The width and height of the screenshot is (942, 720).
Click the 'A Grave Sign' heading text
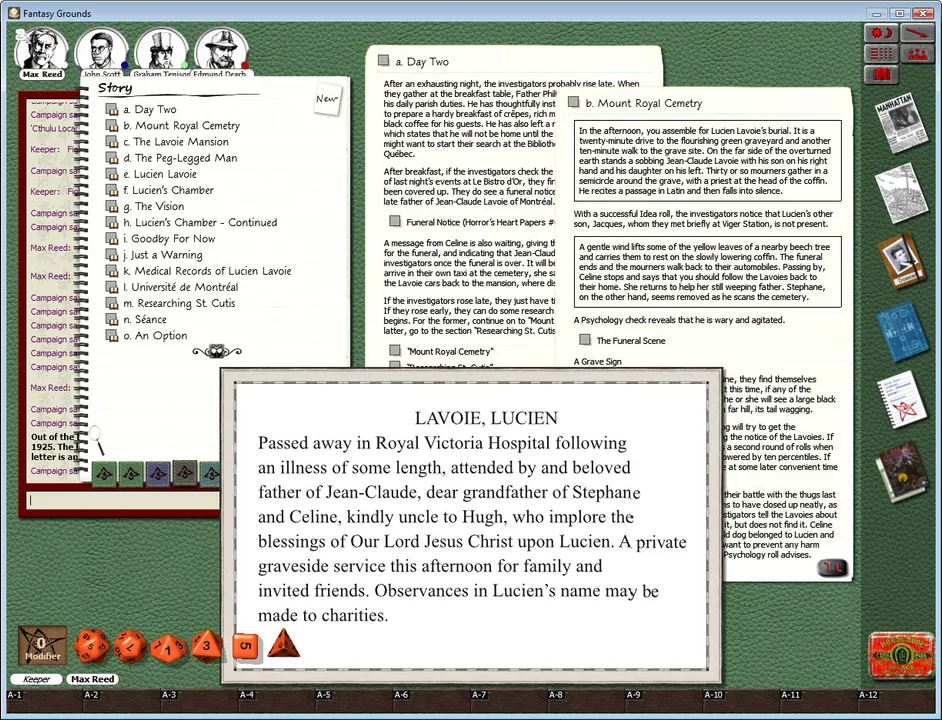(598, 361)
